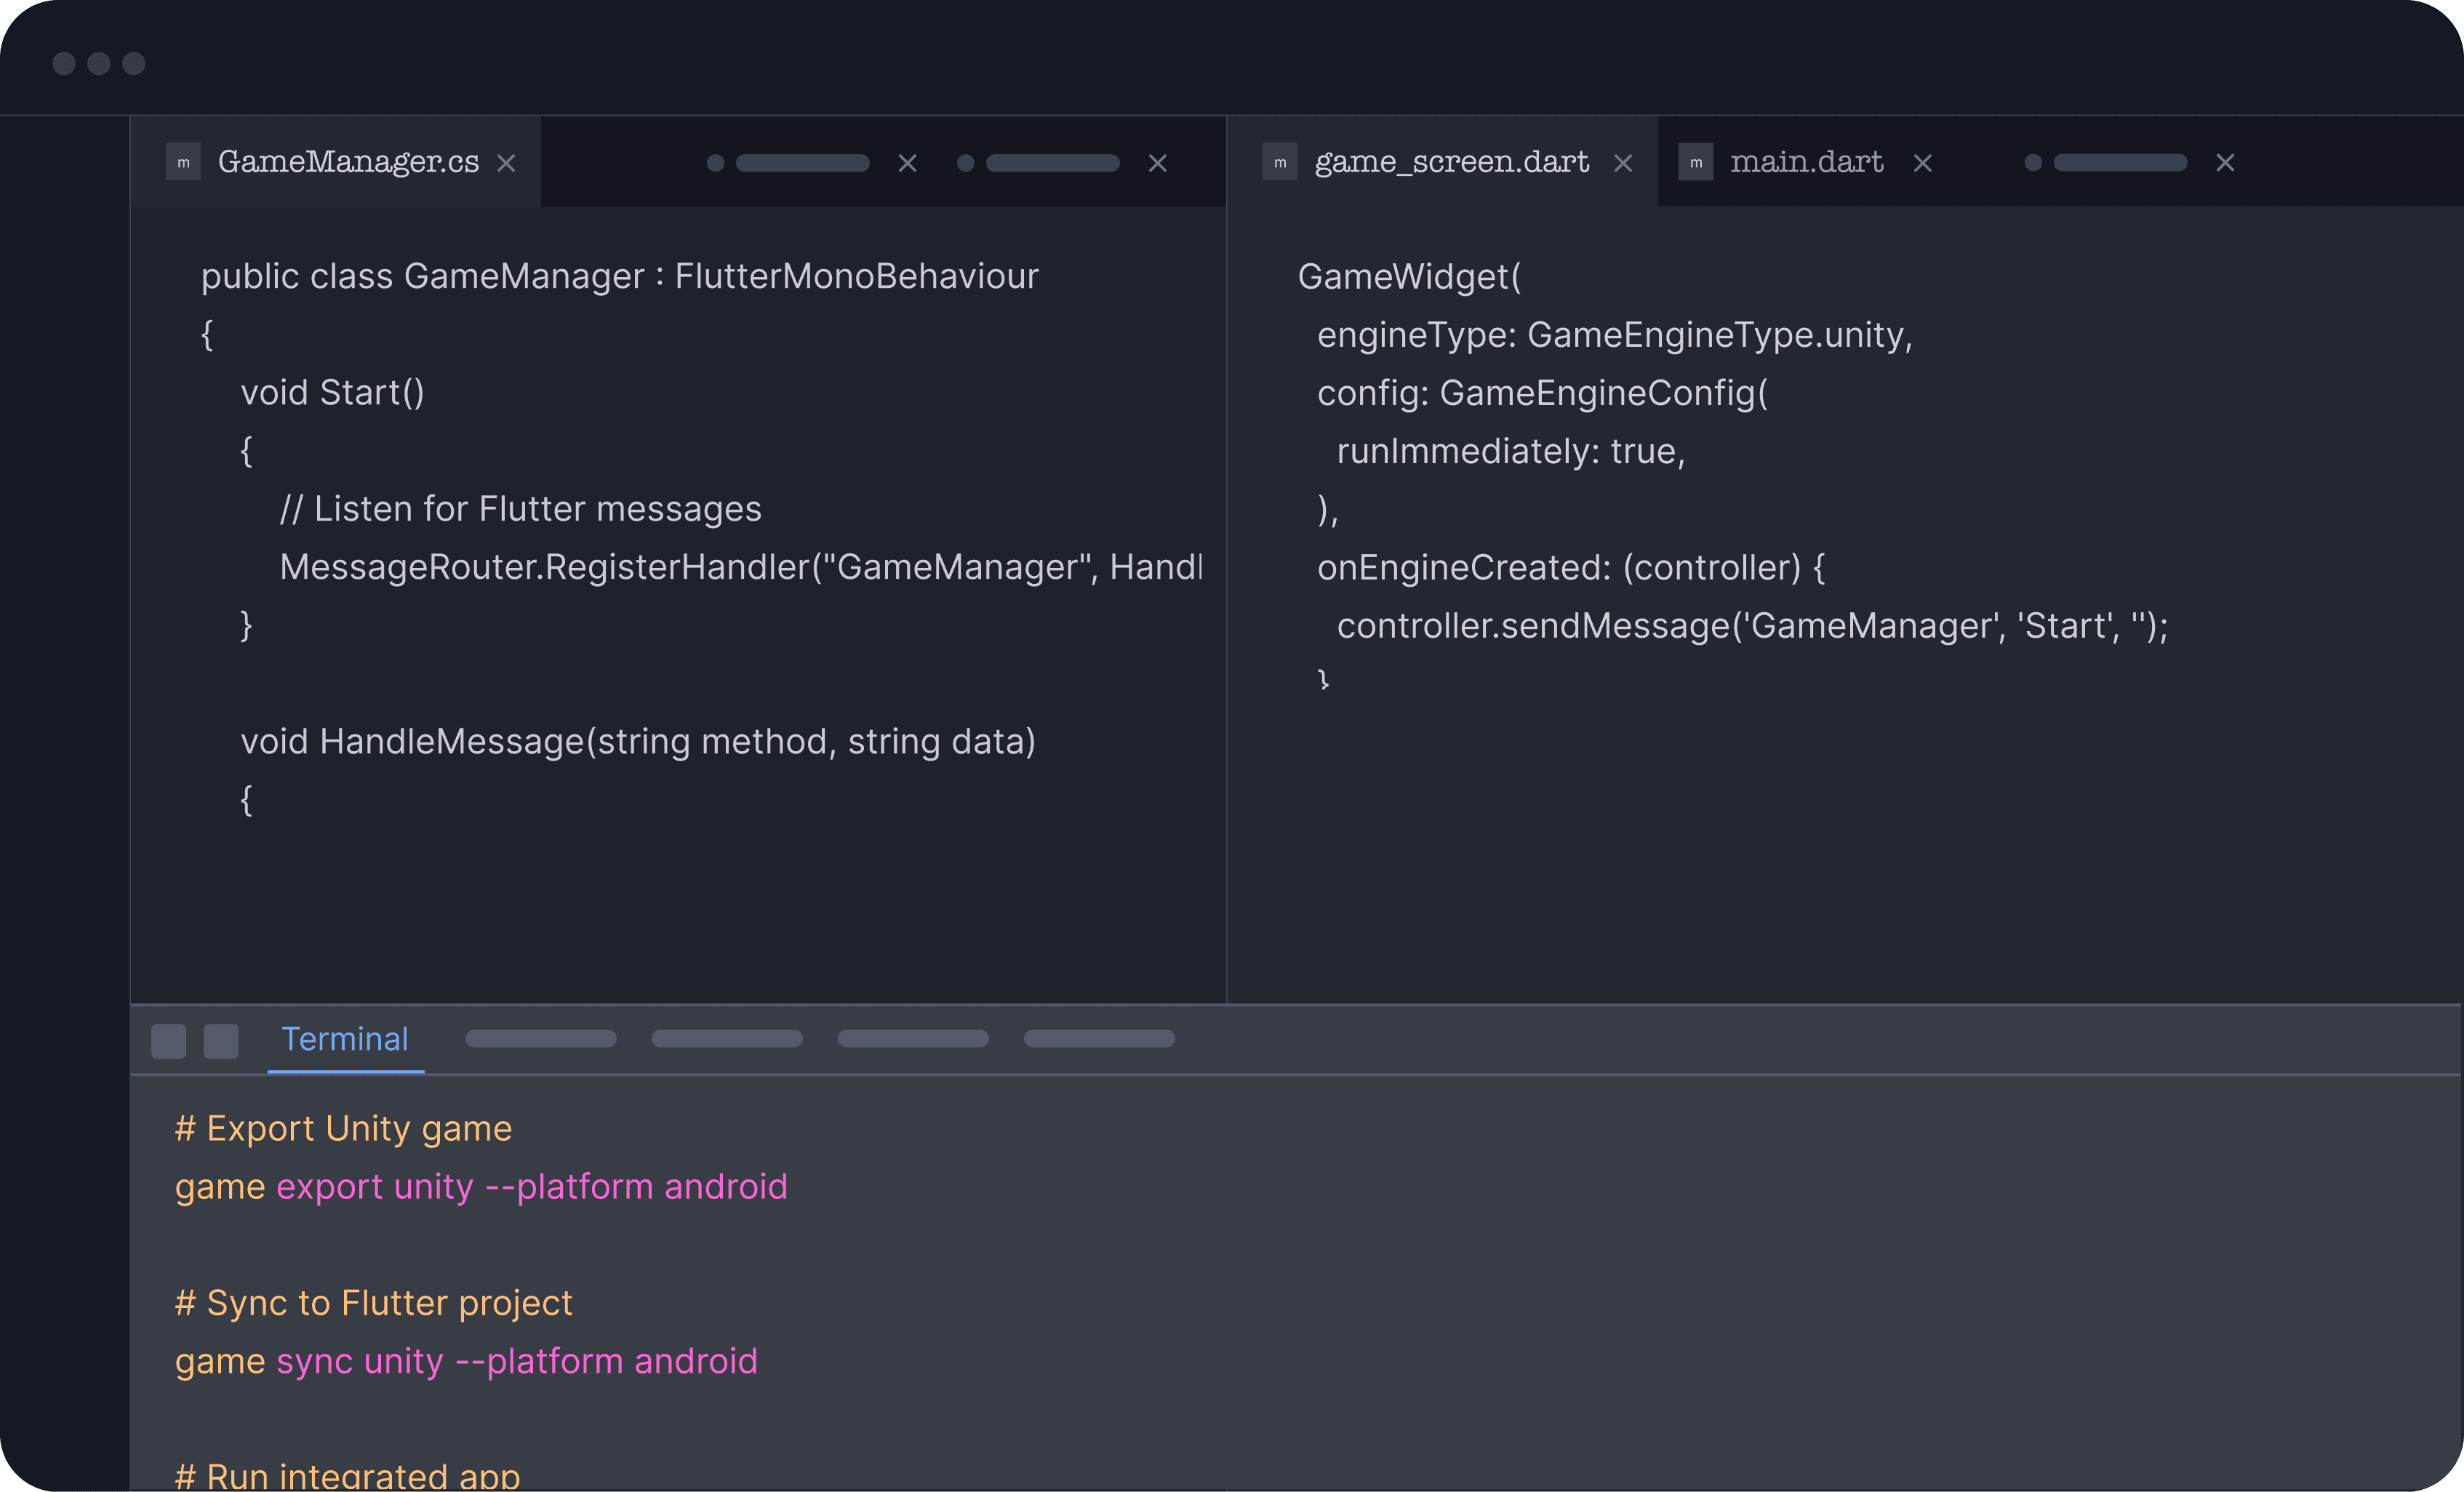Close the main.dart tab
The image size is (2464, 1492).
[1922, 163]
